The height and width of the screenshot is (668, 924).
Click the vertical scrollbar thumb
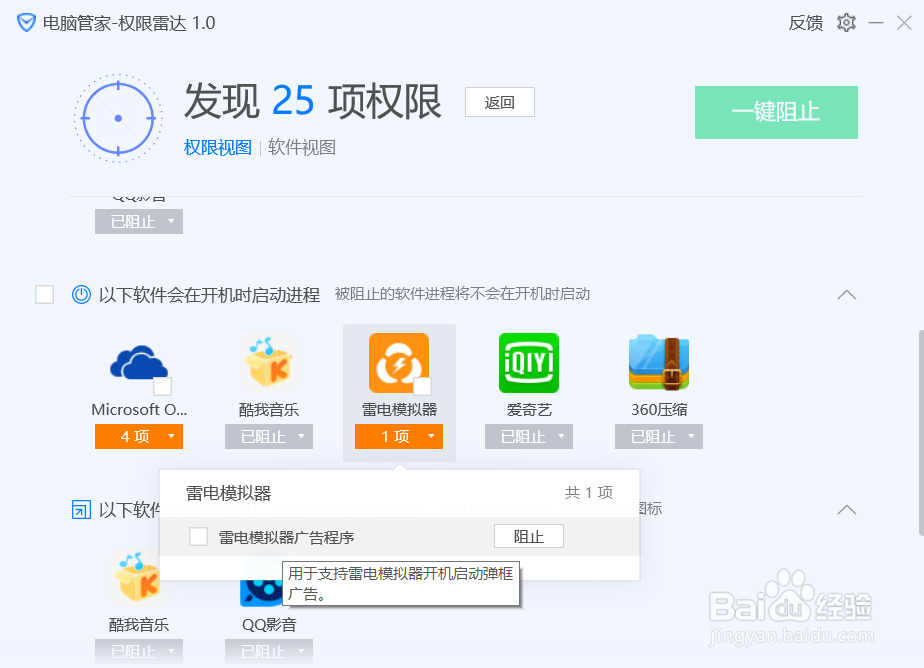pyautogui.click(x=920, y=433)
